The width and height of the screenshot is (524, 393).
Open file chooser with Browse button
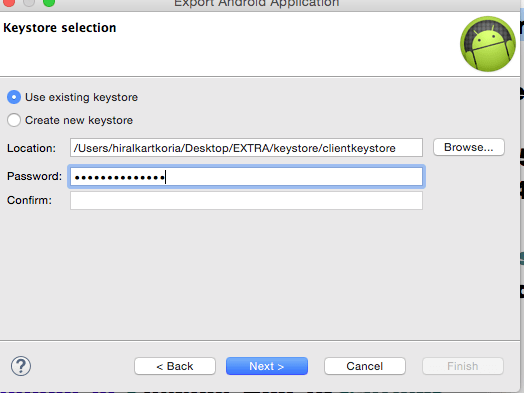click(x=469, y=147)
